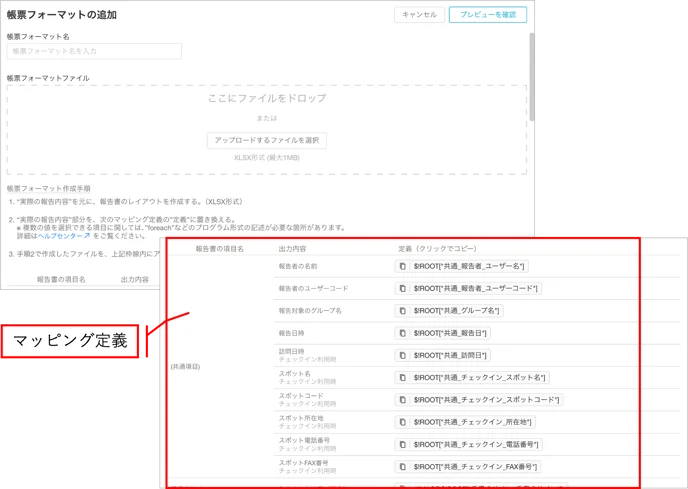This screenshot has height=489, width=688.
Task: Click definition text $!ROOT["共通_チェックイン_FAX番号"]
Action: click(x=475, y=467)
